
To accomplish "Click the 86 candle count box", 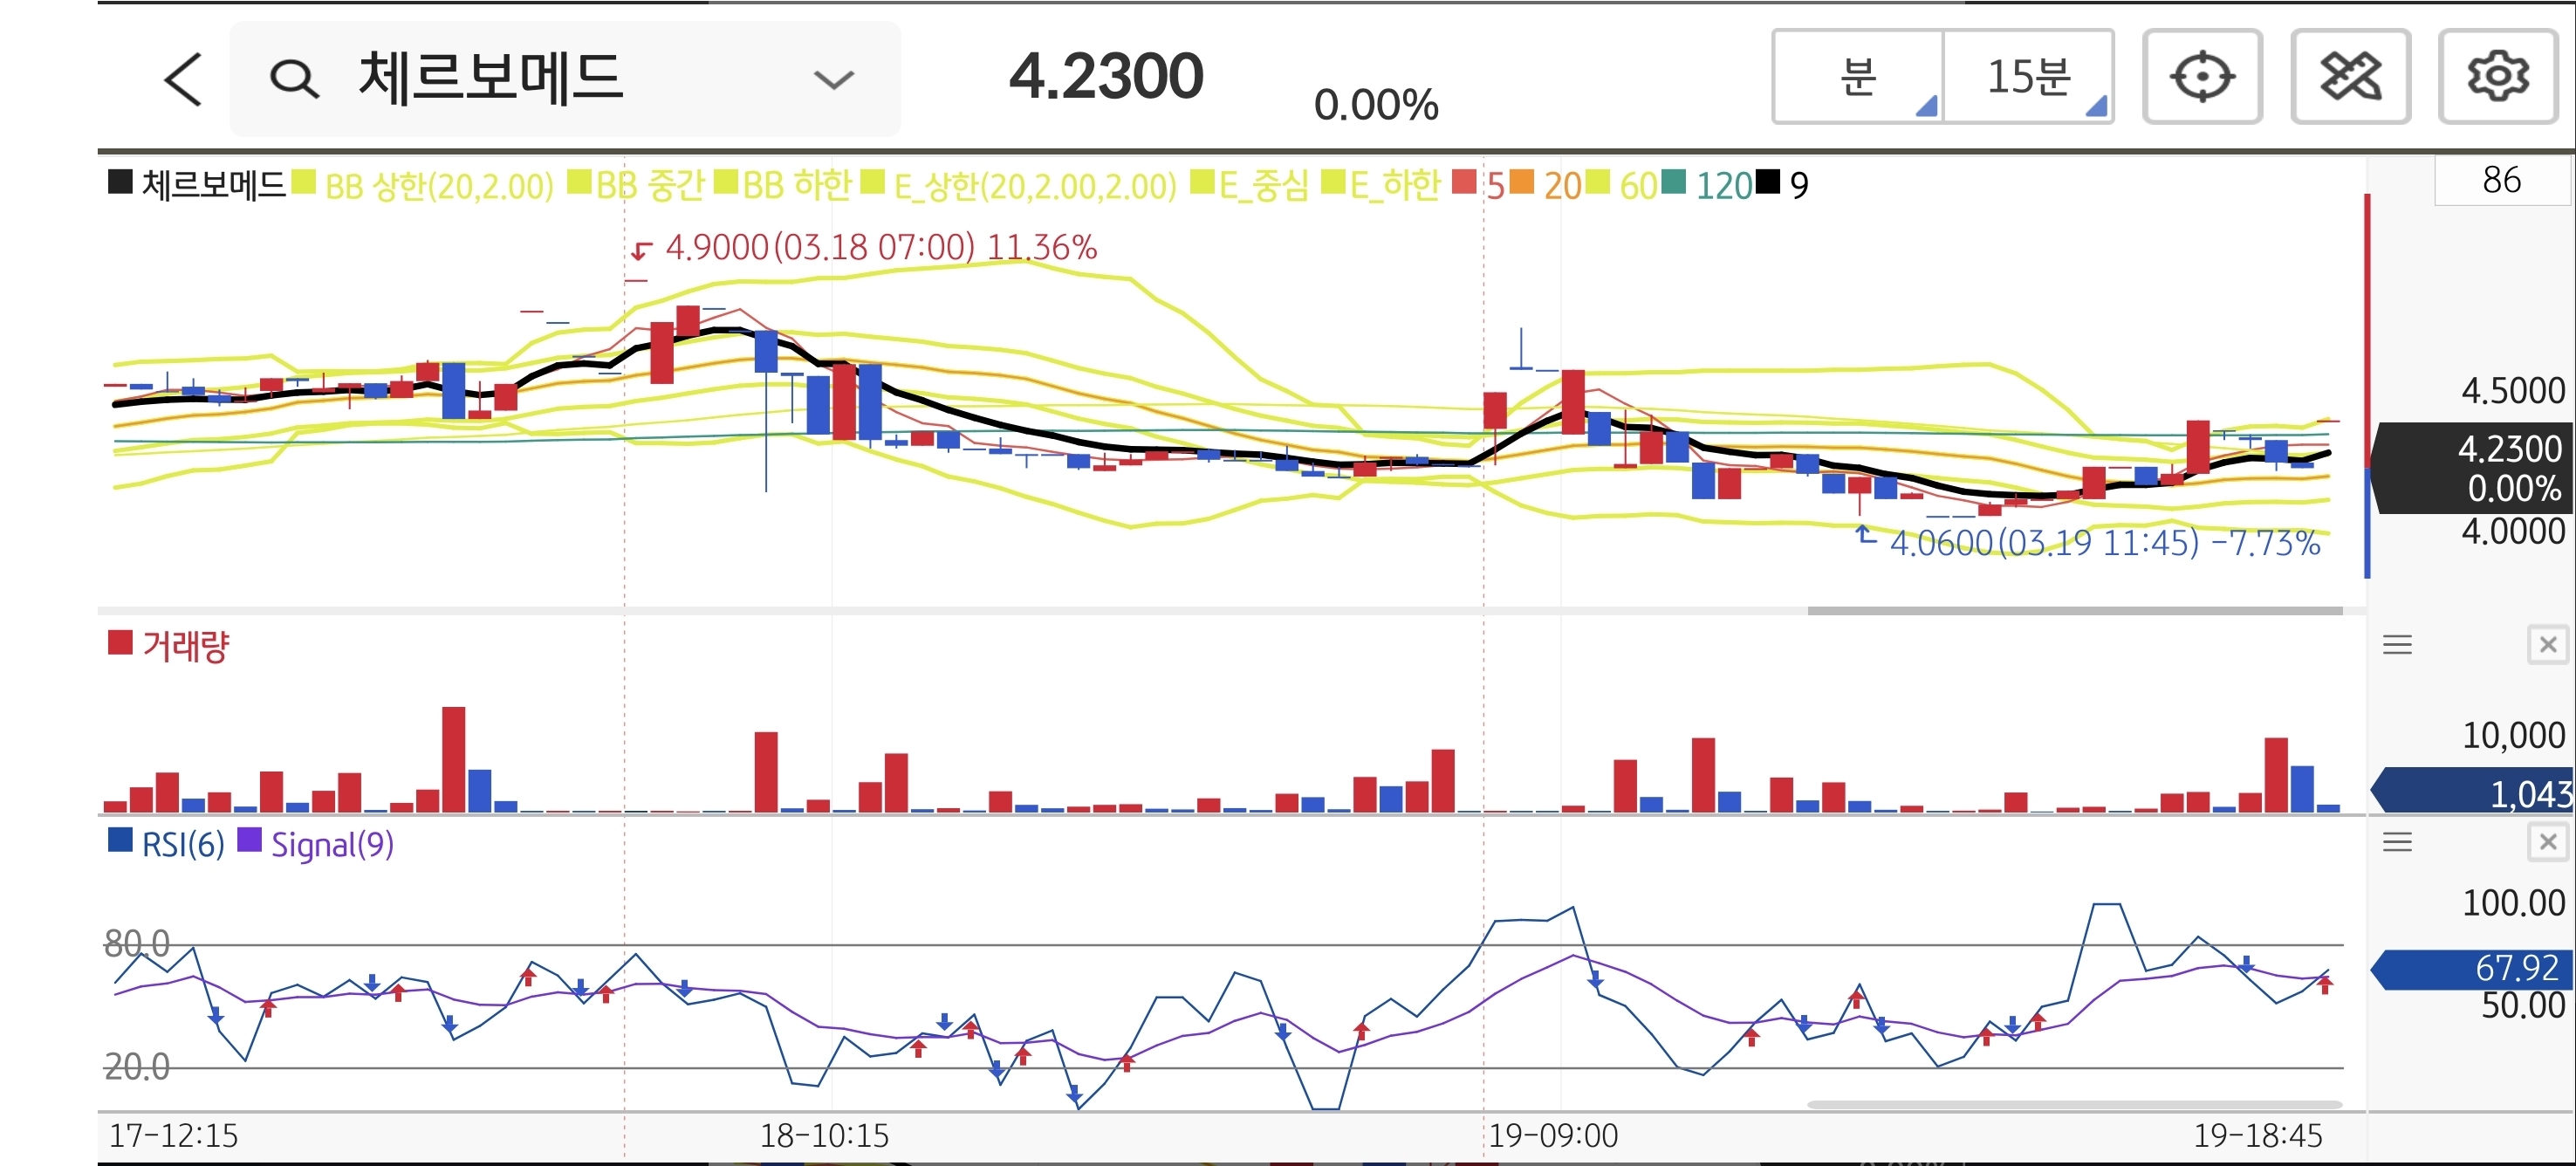I will point(2500,181).
